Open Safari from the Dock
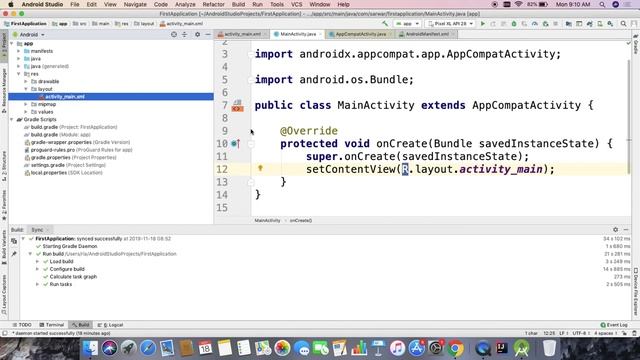This screenshot has height=360, width=640. click(x=148, y=348)
